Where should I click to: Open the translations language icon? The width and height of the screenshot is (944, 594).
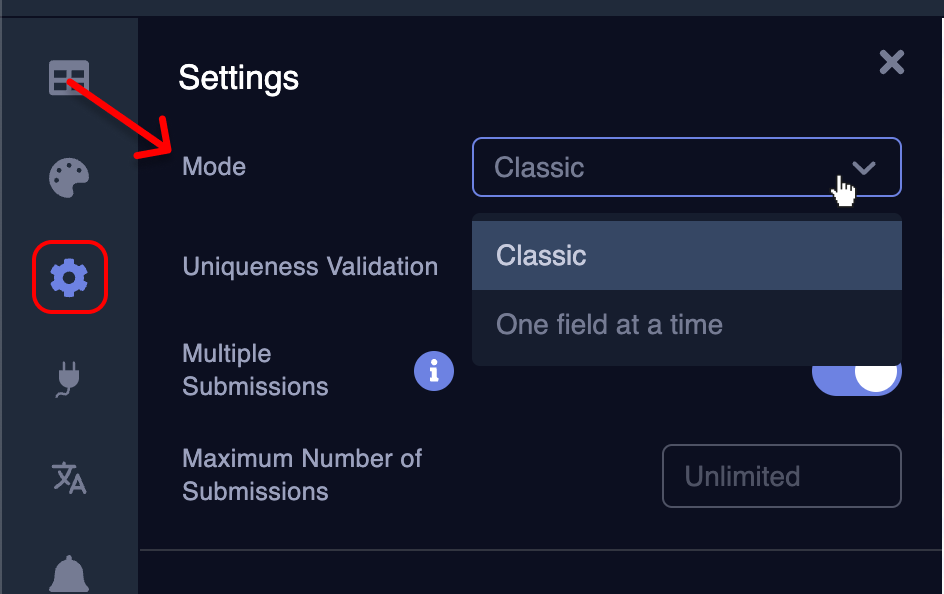coord(69,478)
